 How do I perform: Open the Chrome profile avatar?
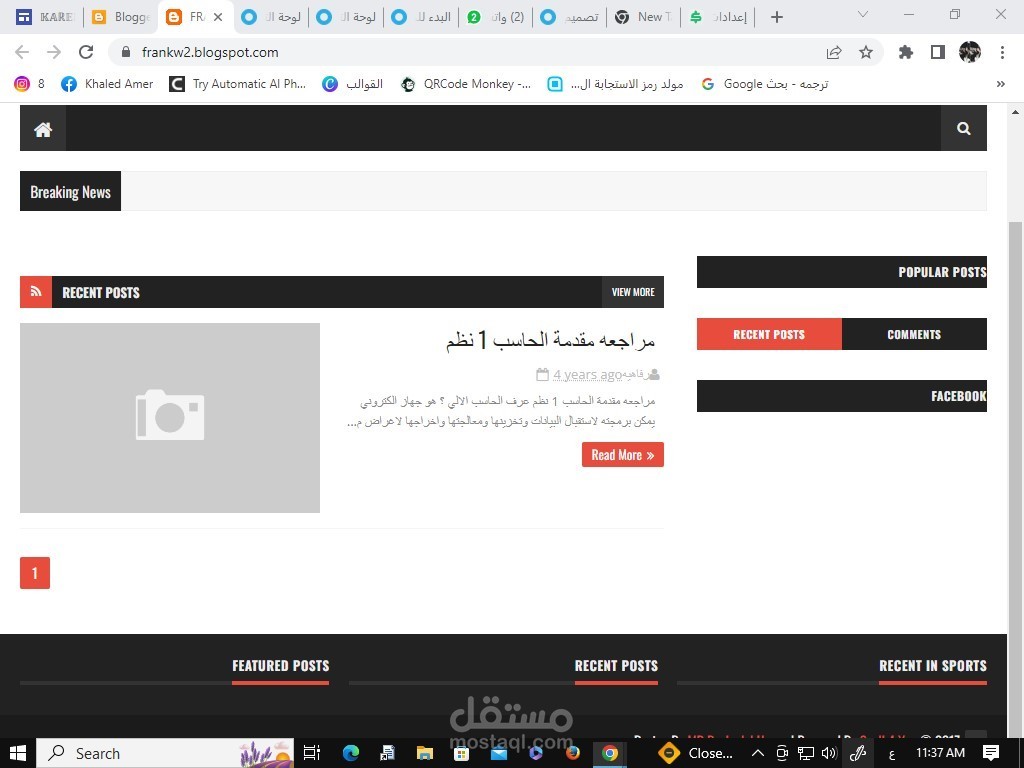point(970,52)
